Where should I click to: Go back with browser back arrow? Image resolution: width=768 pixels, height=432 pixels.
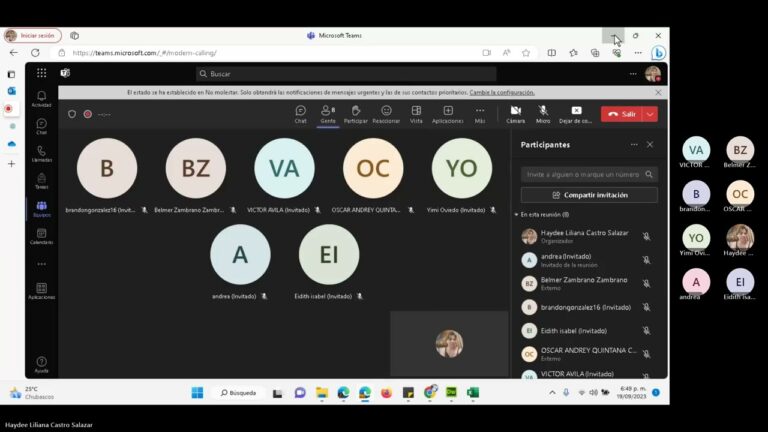[x=14, y=52]
